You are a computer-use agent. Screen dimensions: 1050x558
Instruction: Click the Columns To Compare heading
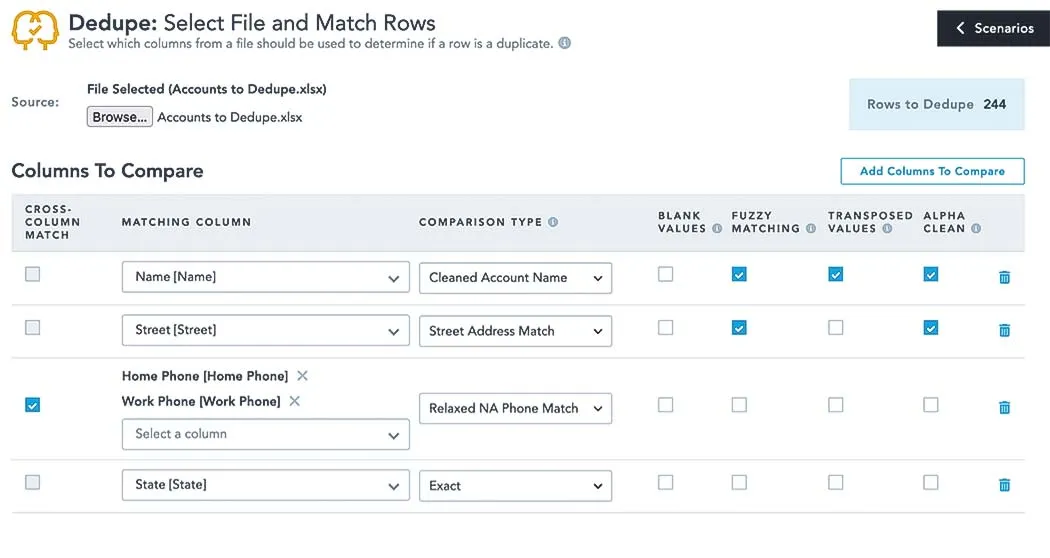pos(107,171)
